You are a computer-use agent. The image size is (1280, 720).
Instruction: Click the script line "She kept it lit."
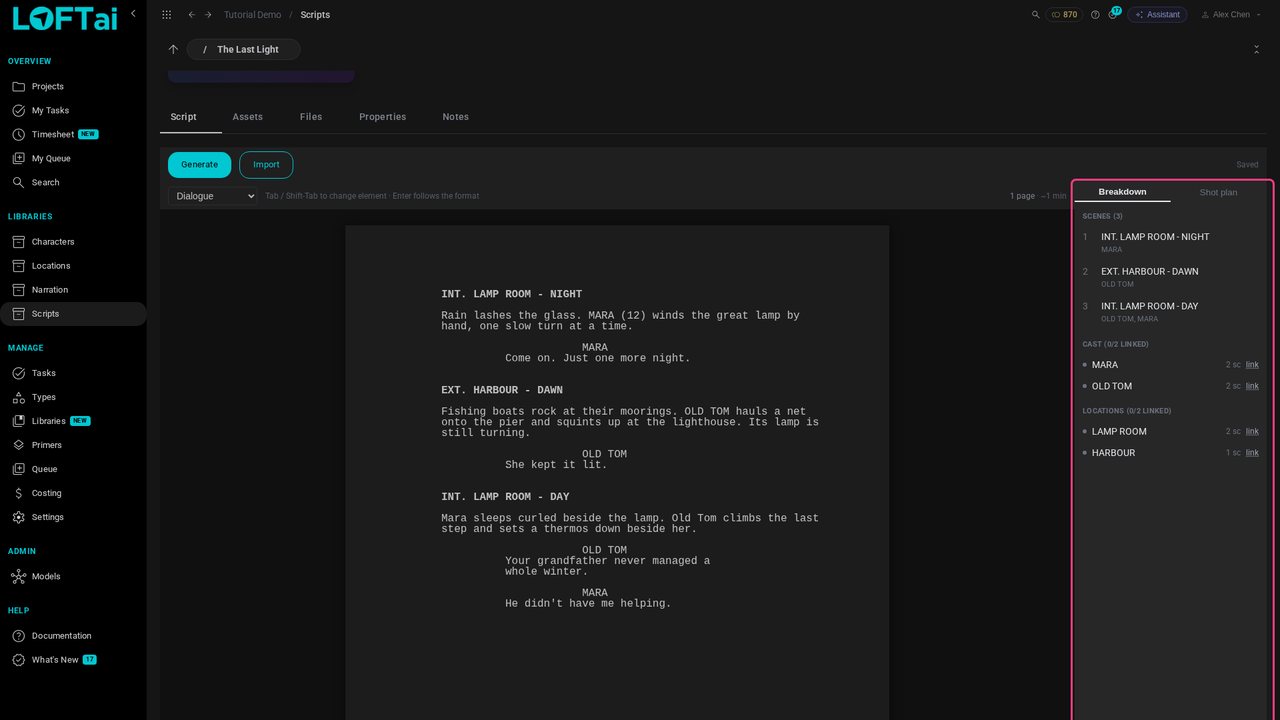[x=556, y=465]
